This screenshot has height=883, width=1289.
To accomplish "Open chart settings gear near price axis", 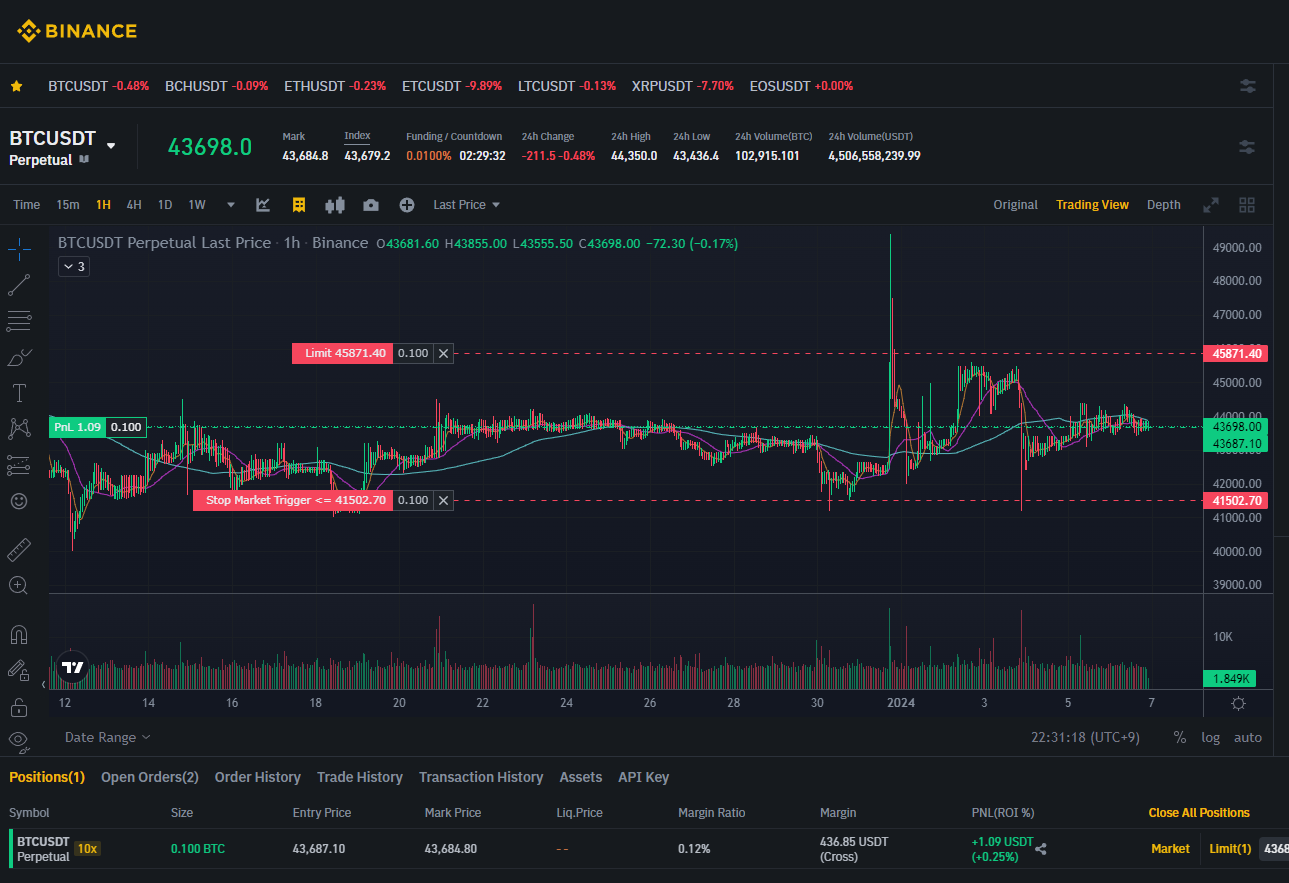I will (1238, 704).
